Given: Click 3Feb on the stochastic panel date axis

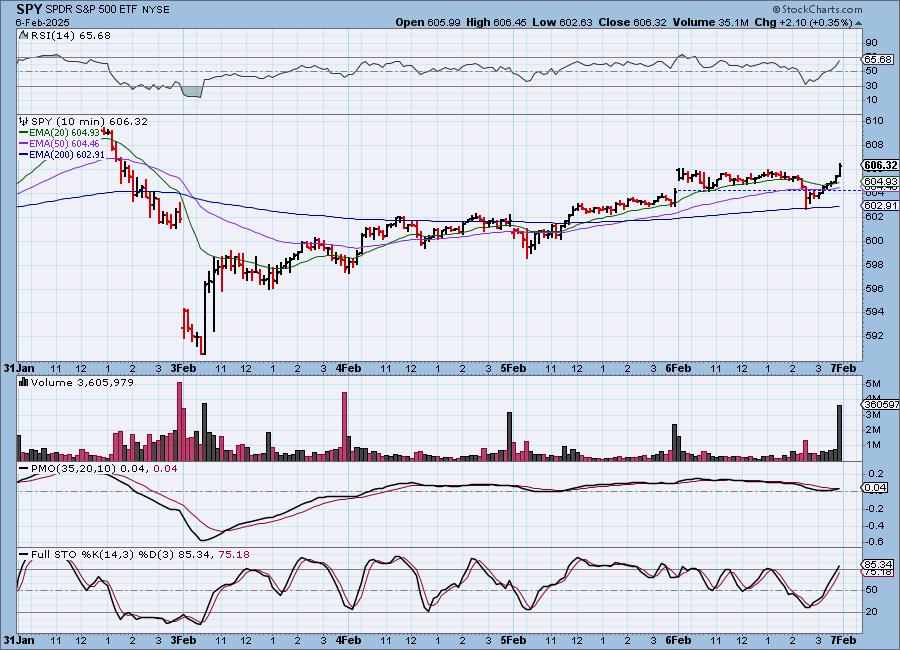Looking at the screenshot, I should (x=184, y=640).
